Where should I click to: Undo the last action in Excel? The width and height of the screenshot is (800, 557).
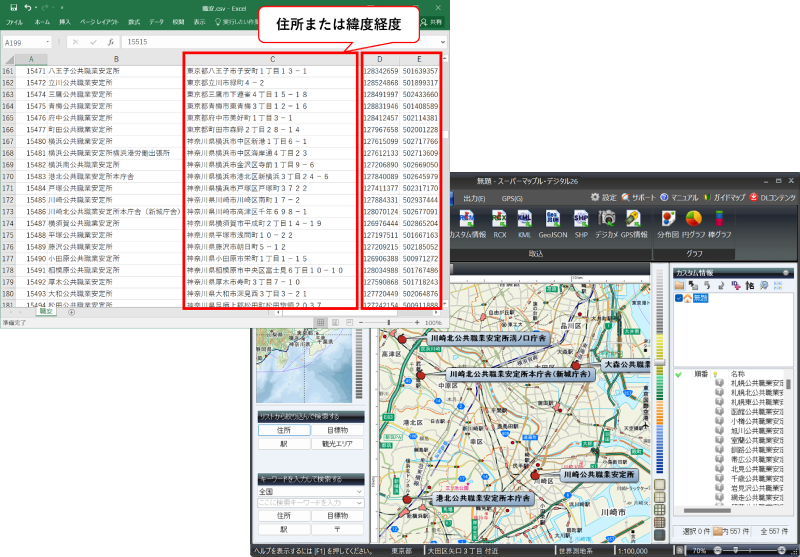click(28, 8)
